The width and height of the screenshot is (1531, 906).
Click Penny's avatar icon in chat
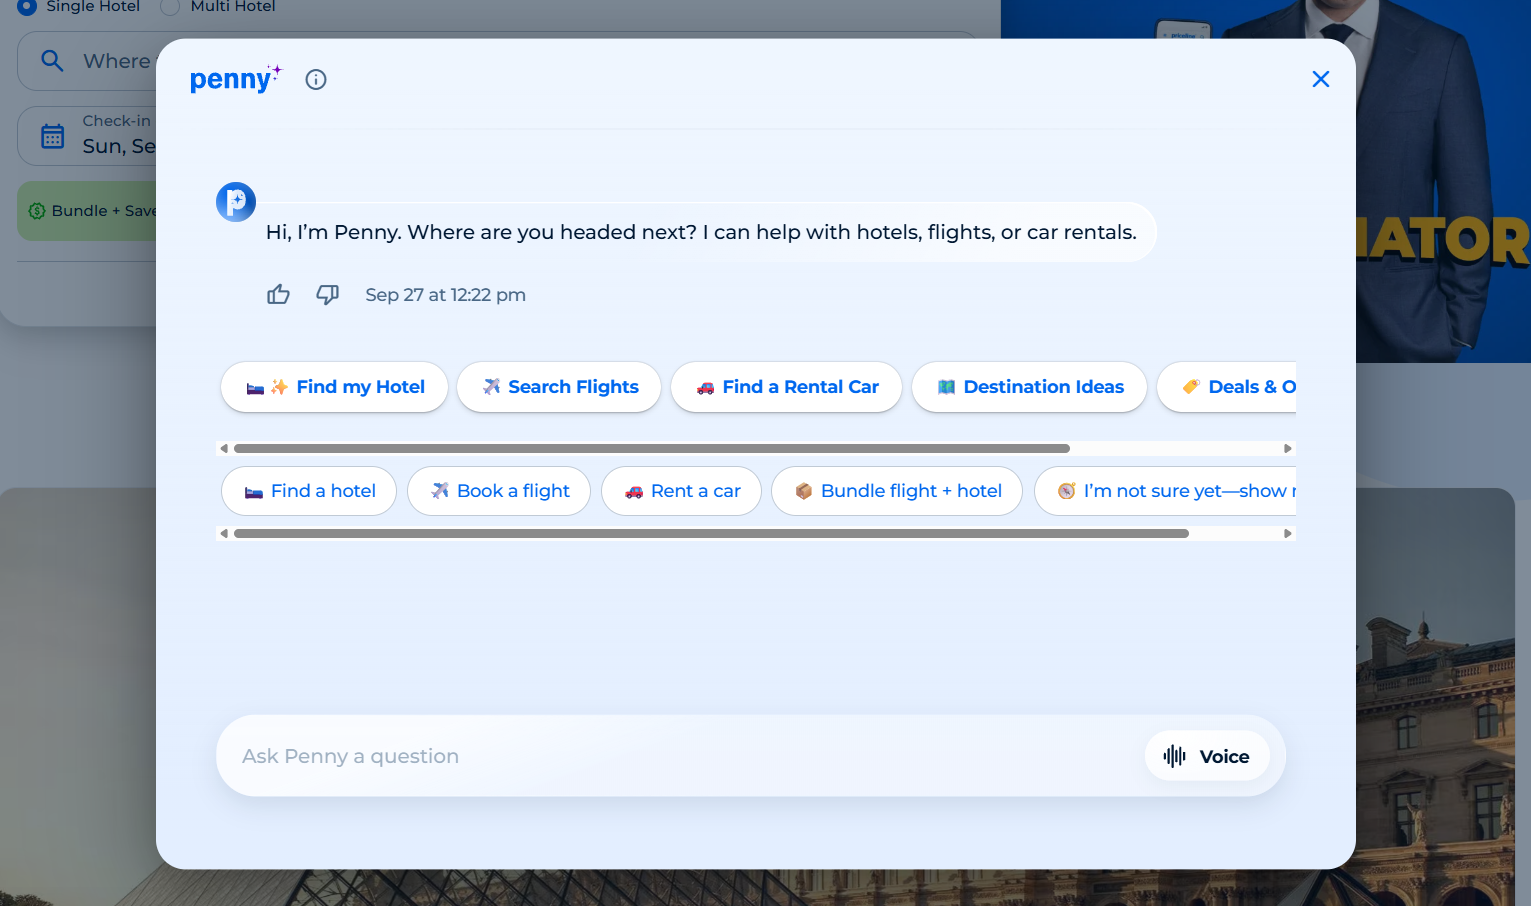(x=236, y=202)
